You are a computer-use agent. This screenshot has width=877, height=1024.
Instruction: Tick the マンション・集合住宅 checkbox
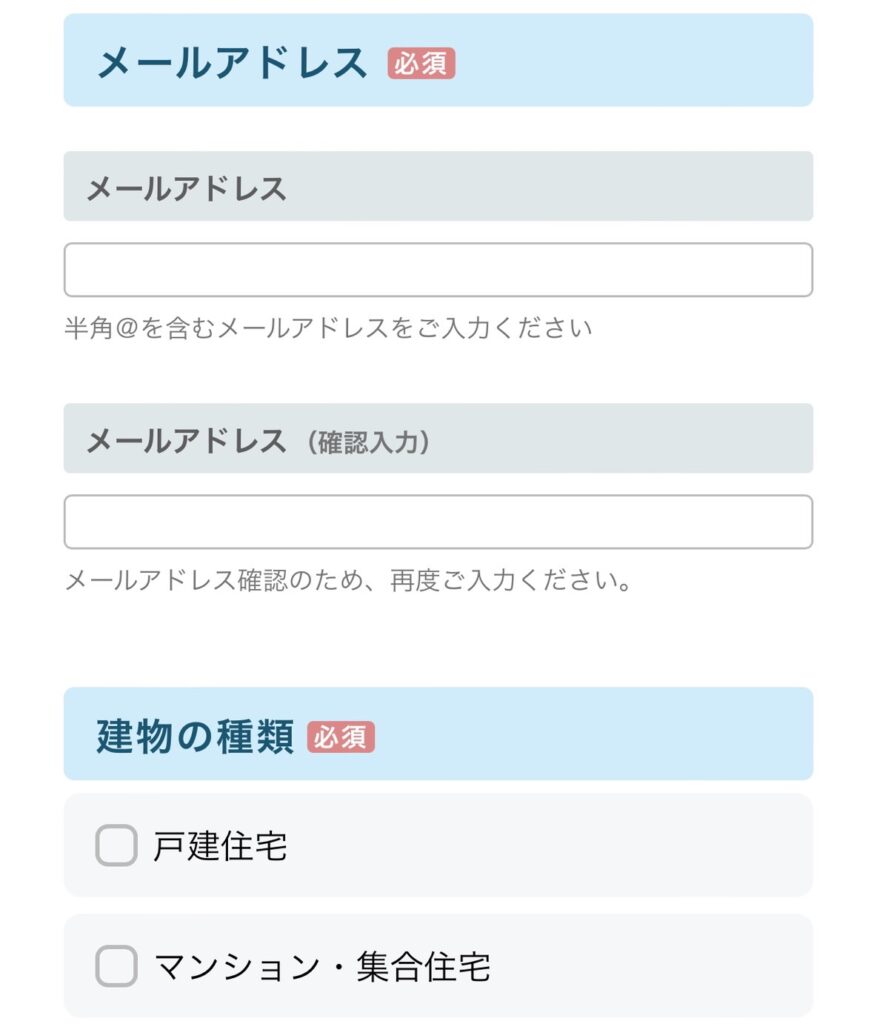pyautogui.click(x=116, y=966)
